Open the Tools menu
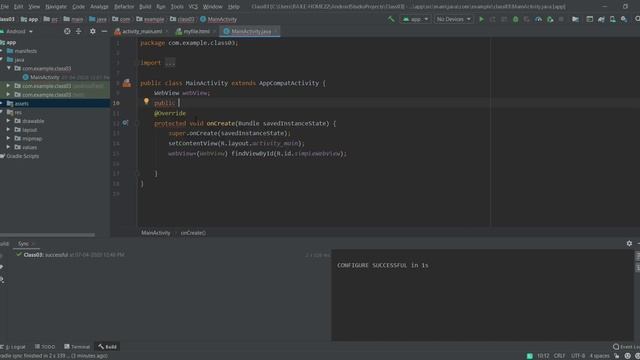 177,7
